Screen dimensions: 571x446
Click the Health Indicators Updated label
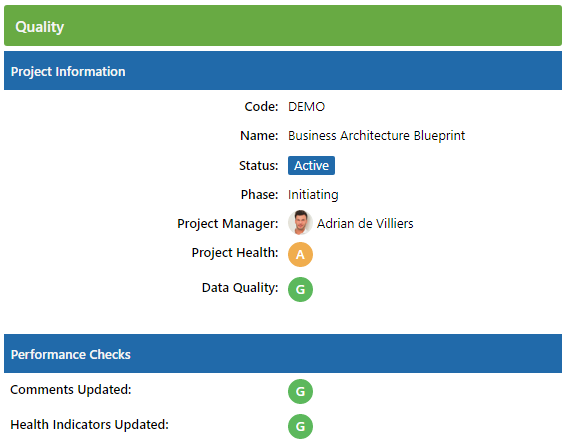click(89, 425)
